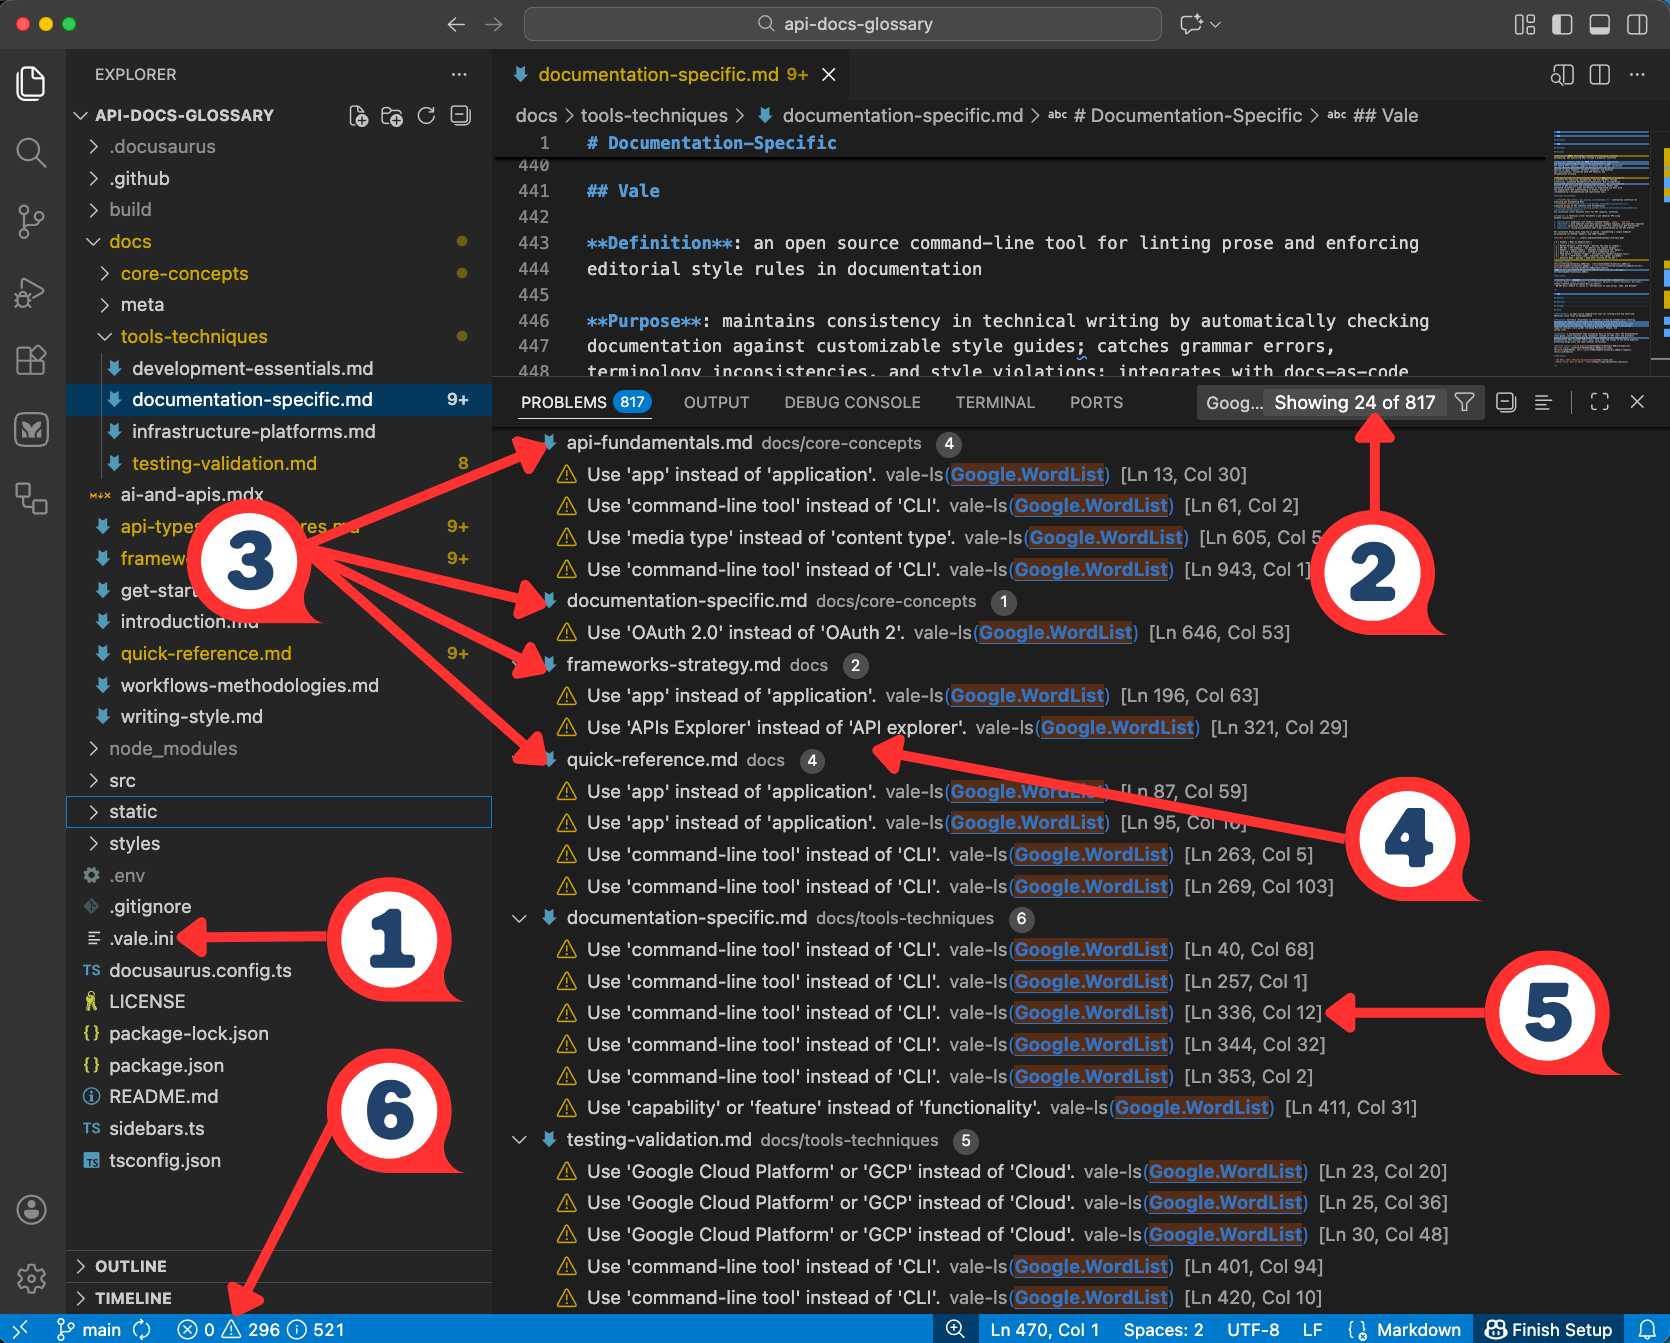Switch to the TERMINAL panel tab
The width and height of the screenshot is (1670, 1343).
[x=995, y=402]
